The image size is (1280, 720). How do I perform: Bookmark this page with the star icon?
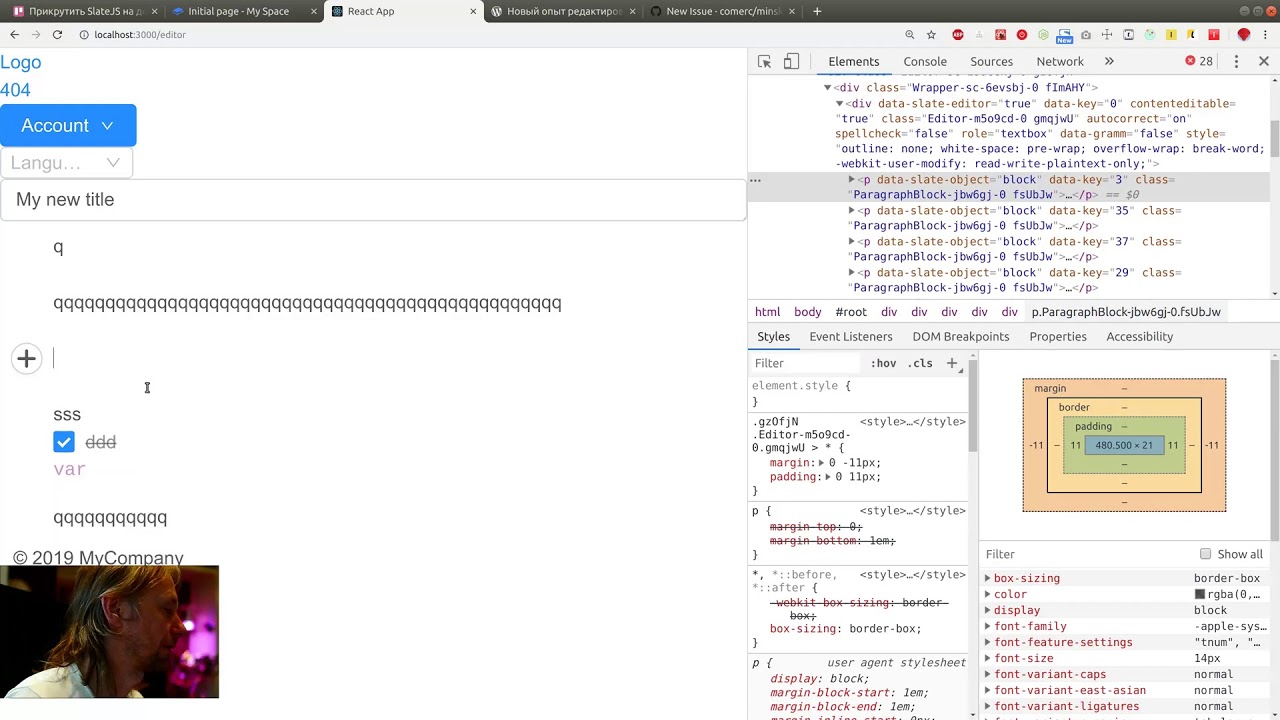(x=931, y=35)
